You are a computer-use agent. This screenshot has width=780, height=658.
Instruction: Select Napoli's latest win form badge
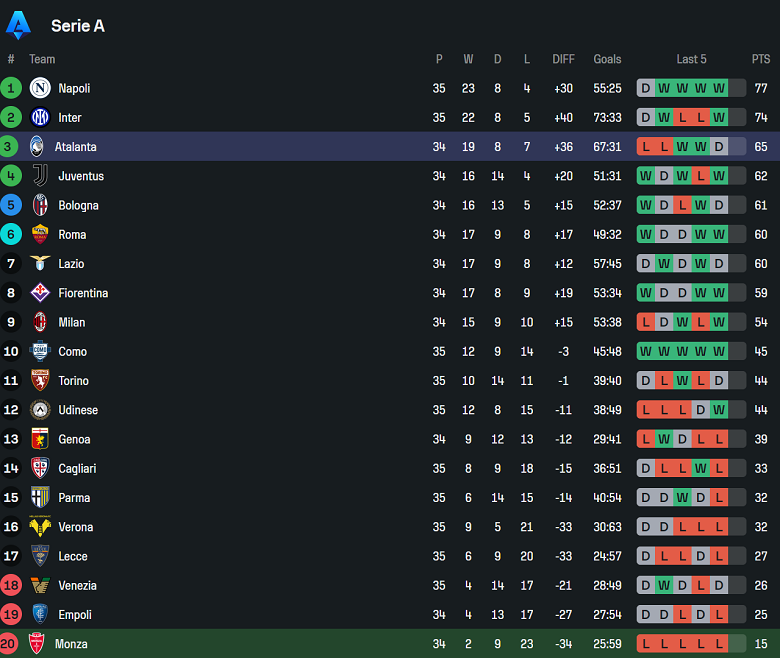[x=719, y=88]
